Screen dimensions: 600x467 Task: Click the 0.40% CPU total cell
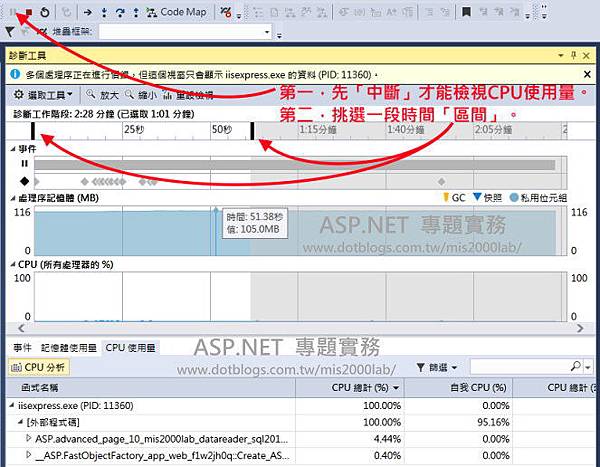tap(387, 456)
